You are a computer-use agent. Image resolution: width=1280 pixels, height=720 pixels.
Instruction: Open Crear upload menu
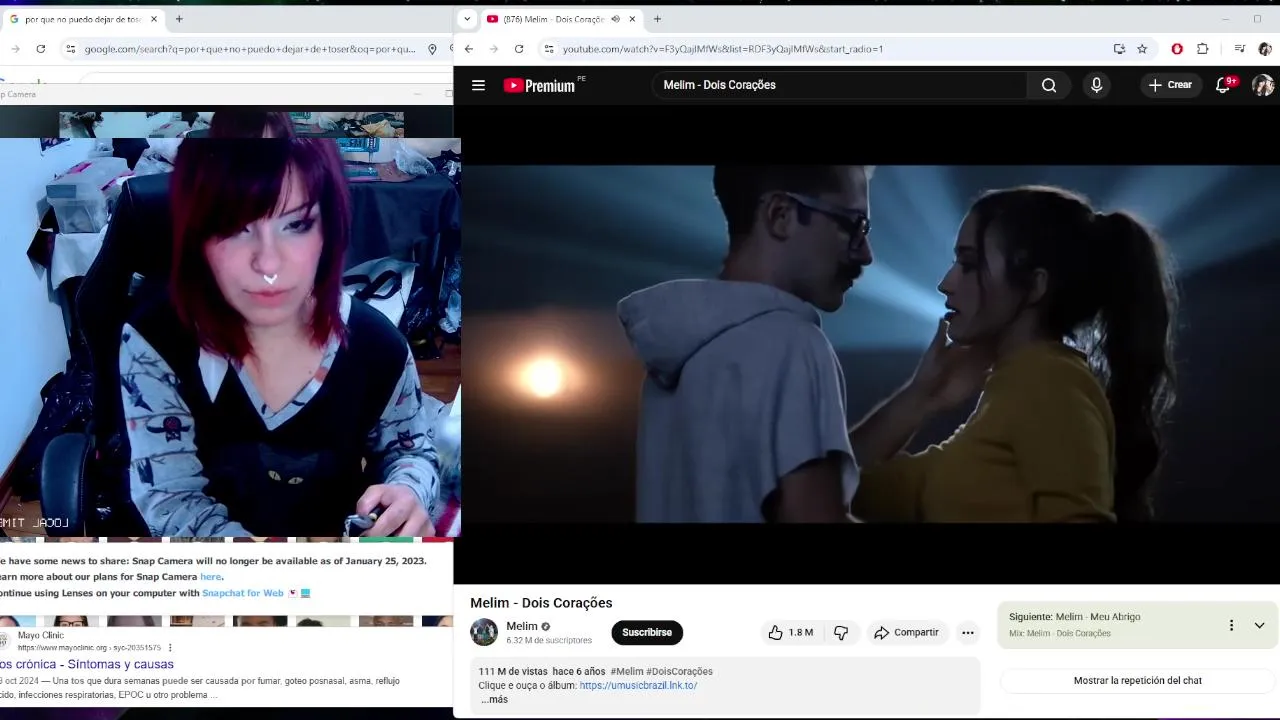tap(1170, 85)
